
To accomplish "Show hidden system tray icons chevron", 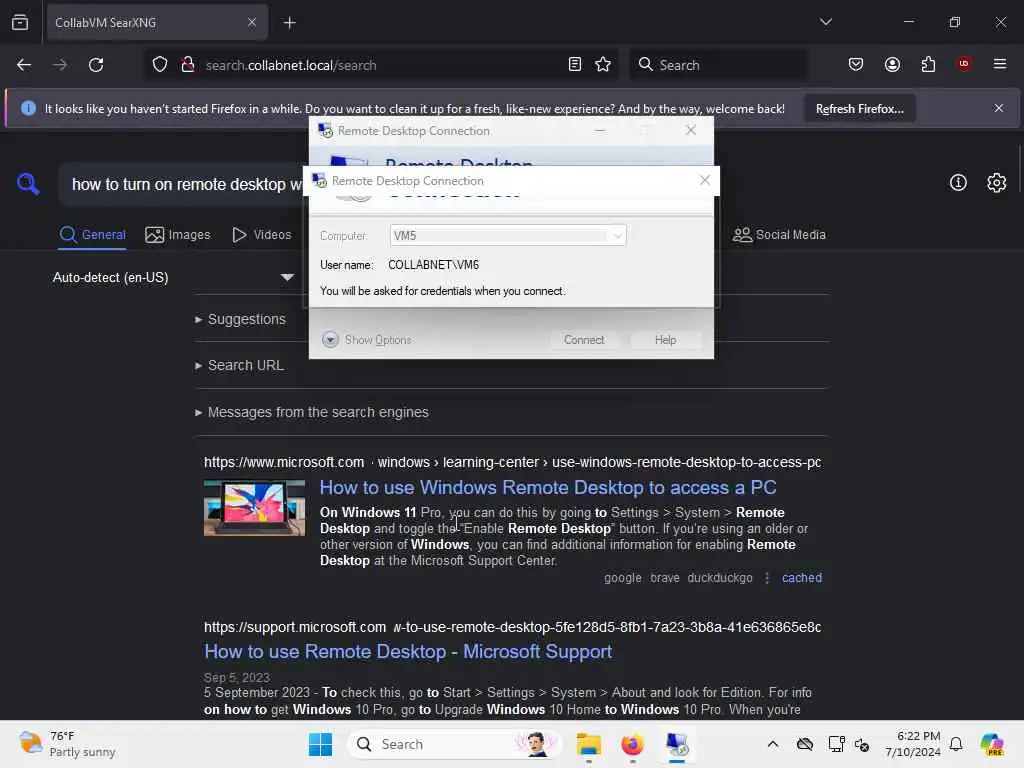I will (x=773, y=744).
